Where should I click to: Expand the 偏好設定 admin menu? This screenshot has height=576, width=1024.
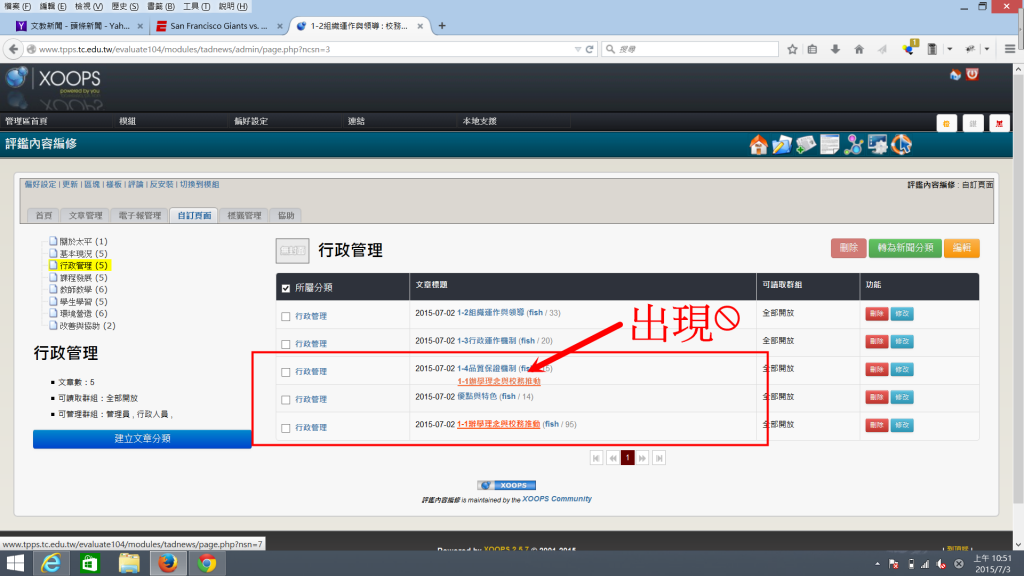[x=250, y=121]
